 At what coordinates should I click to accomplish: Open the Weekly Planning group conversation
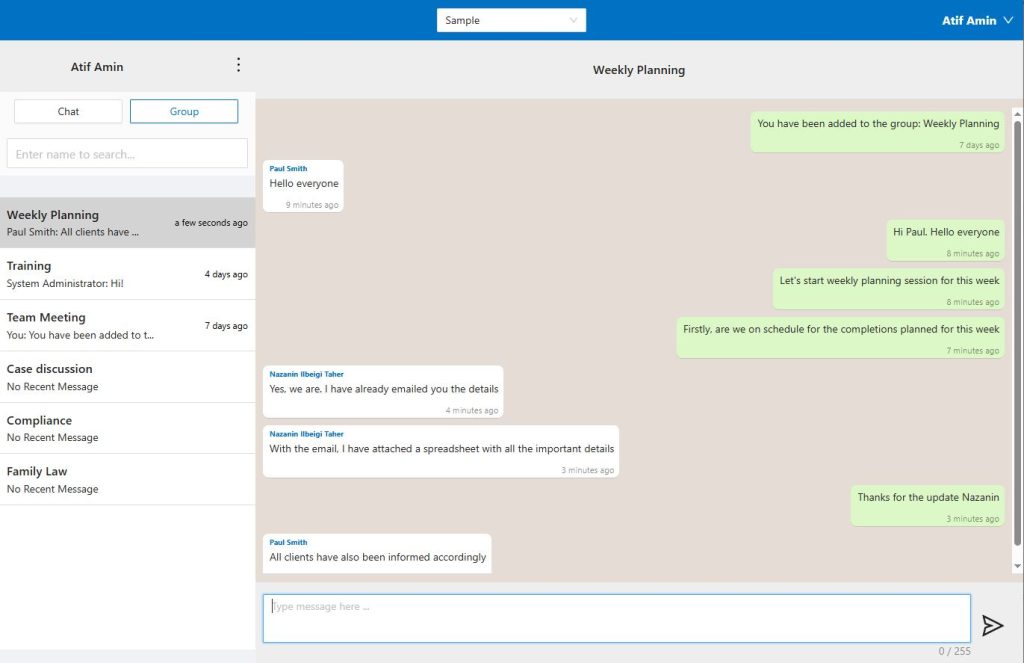tap(127, 223)
